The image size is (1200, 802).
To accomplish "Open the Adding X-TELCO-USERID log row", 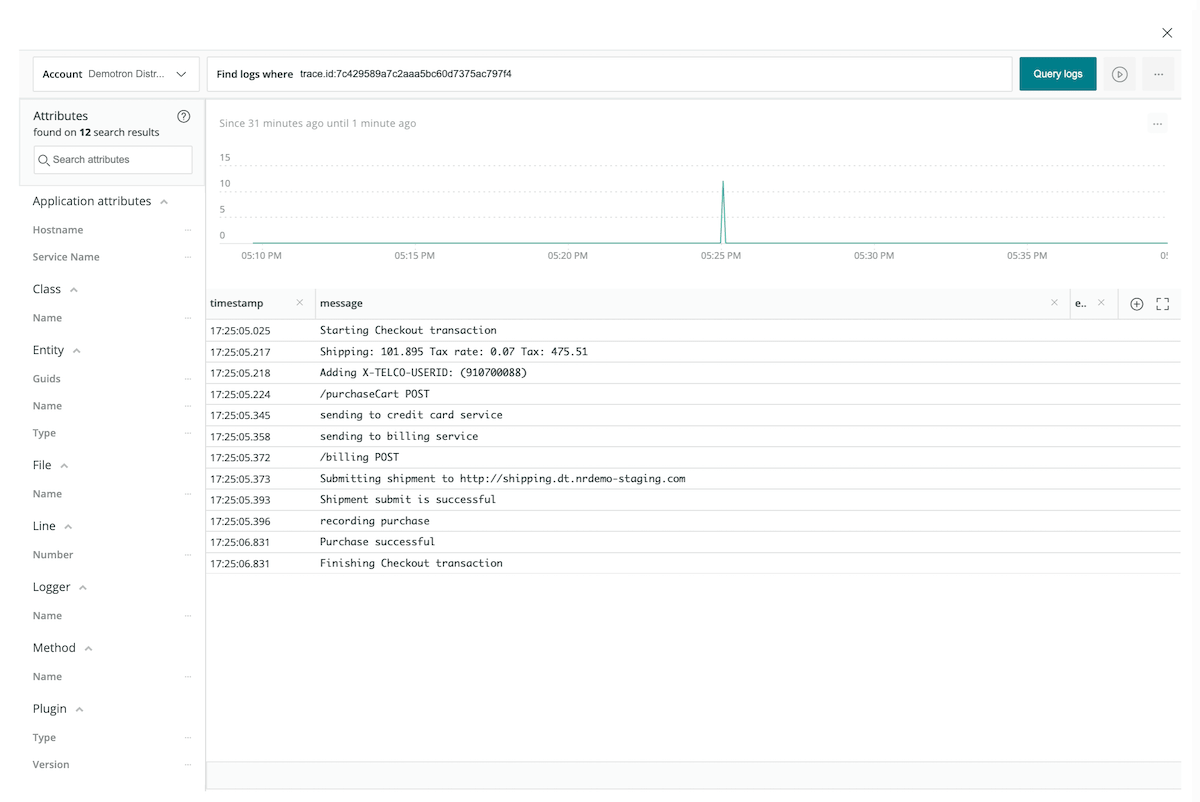I will coord(693,373).
